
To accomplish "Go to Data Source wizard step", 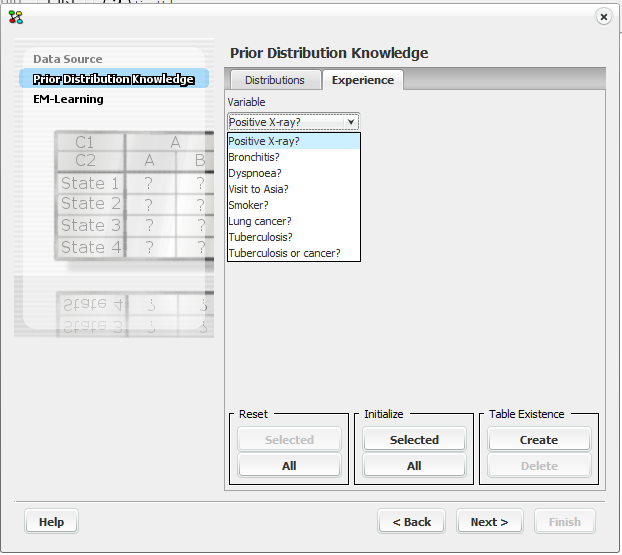I will click(68, 59).
